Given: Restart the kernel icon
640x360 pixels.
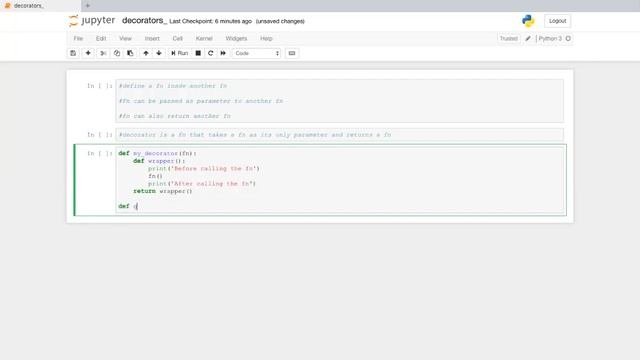Looking at the screenshot, I should pos(211,53).
